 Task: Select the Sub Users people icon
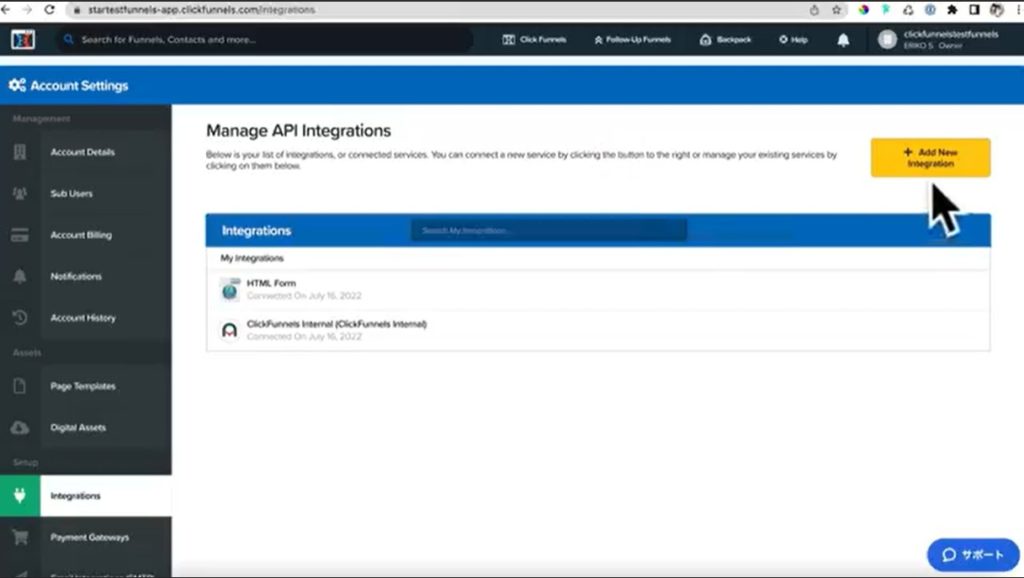(20, 194)
